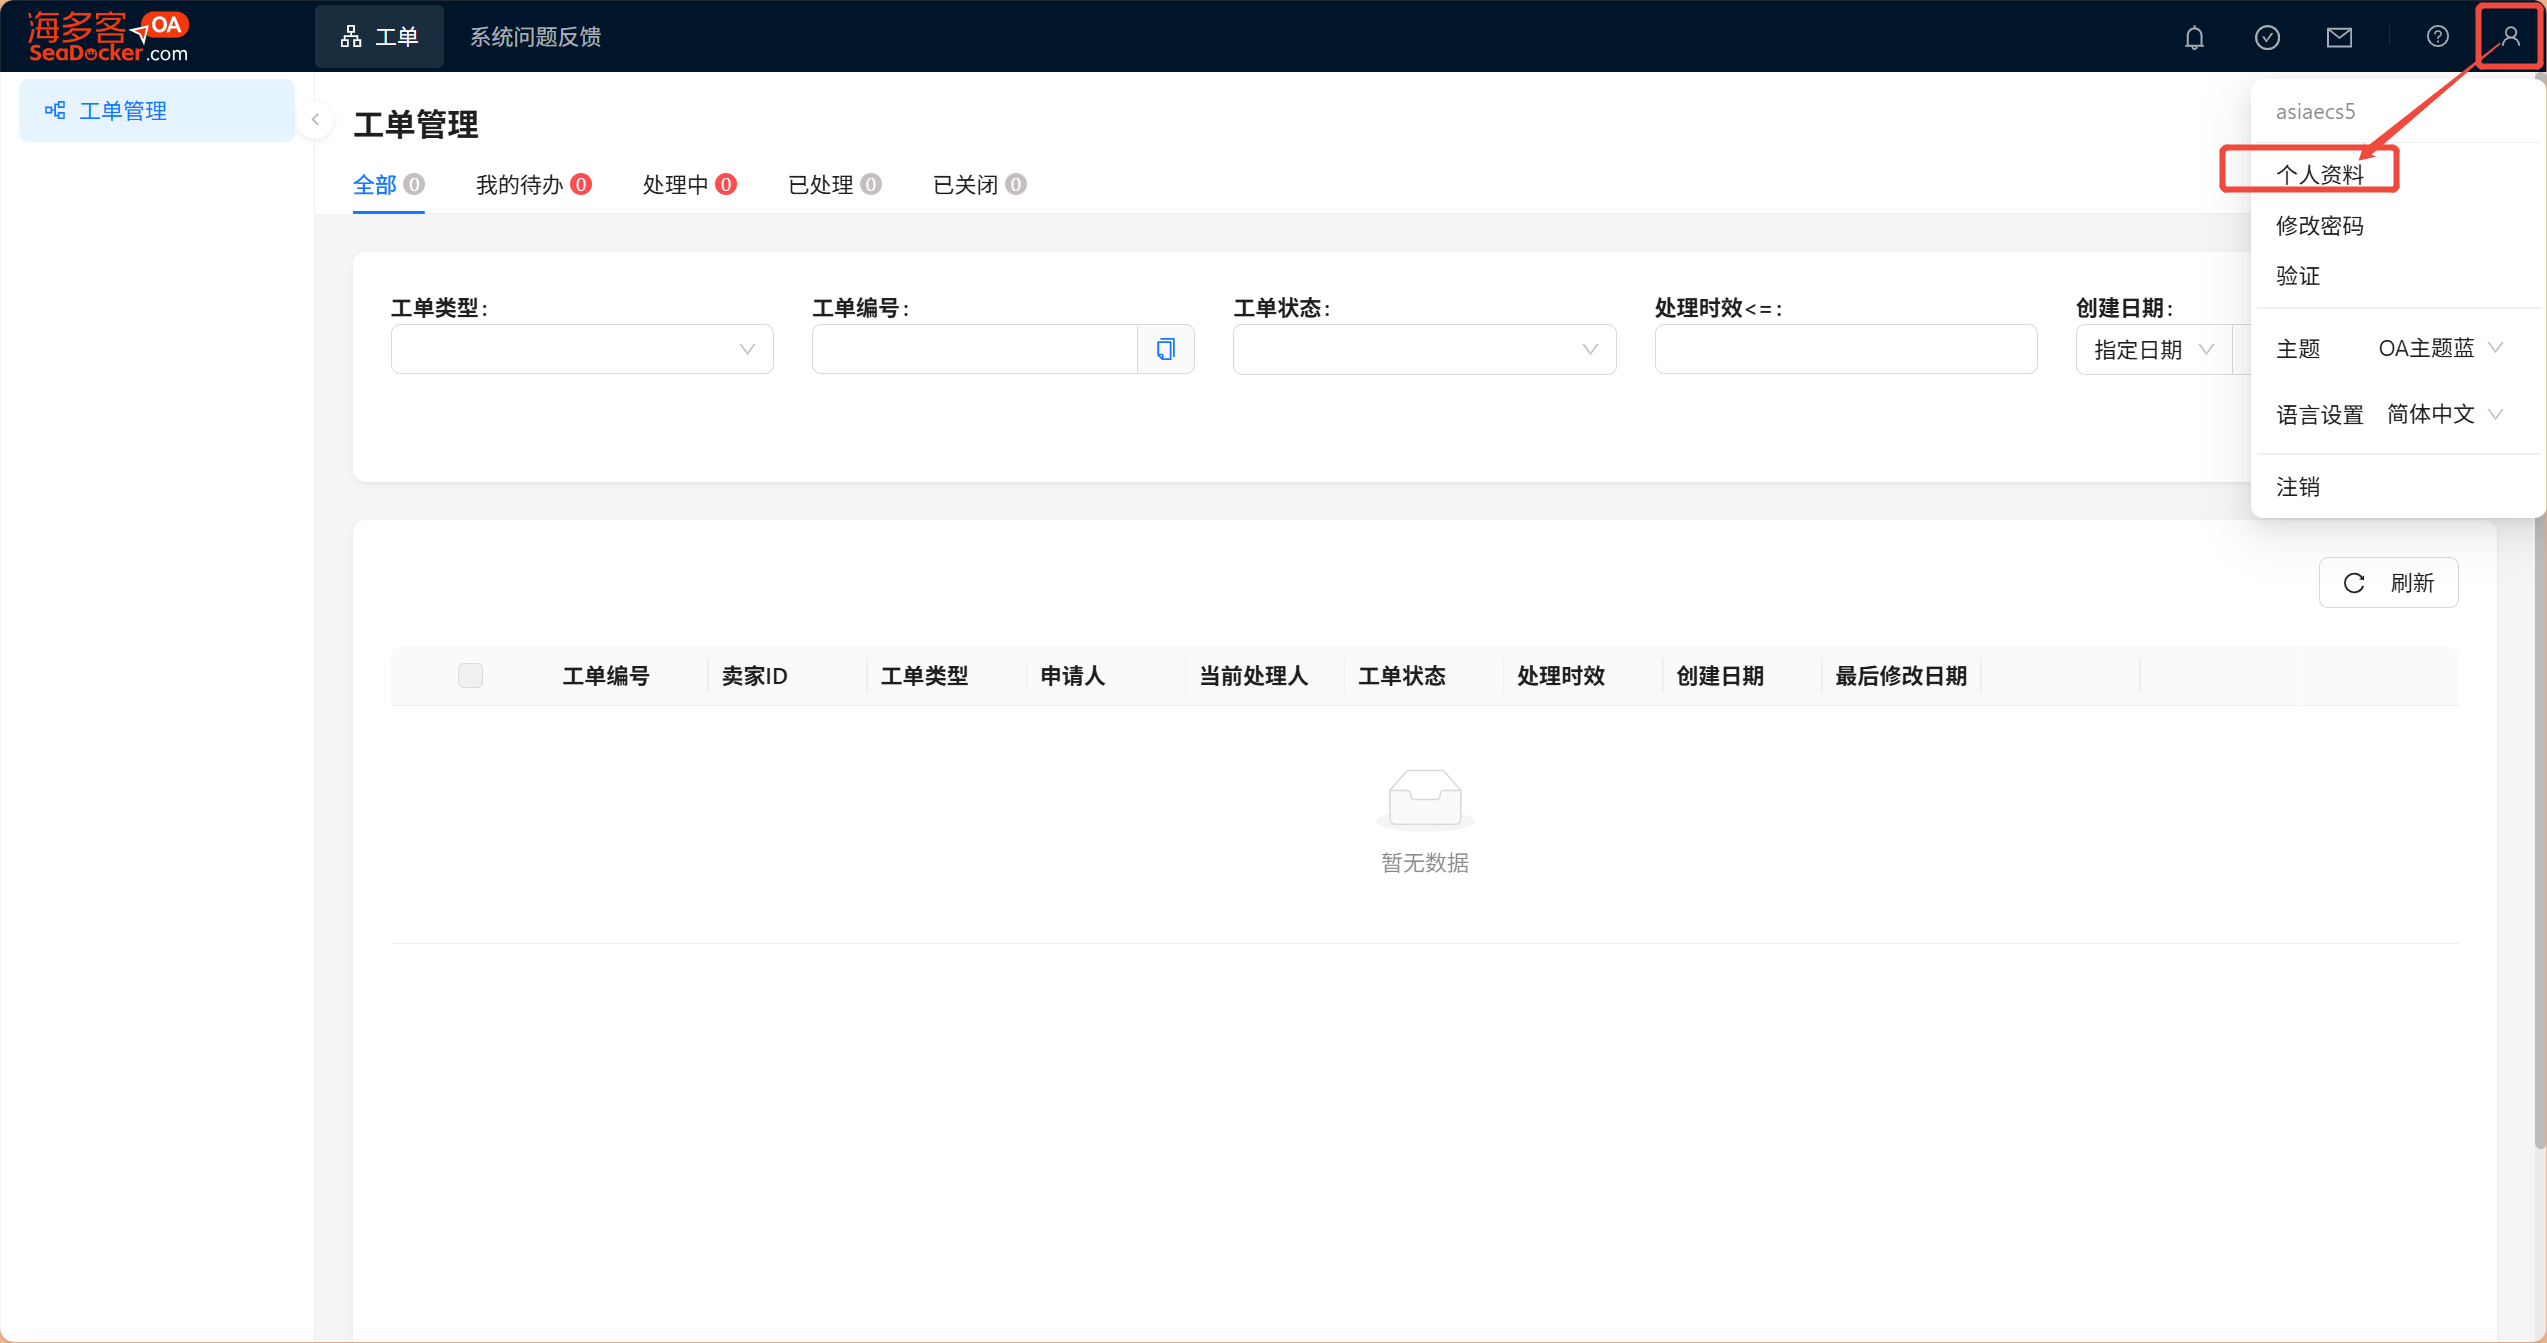Select 个人资料 from the user menu

click(2319, 174)
